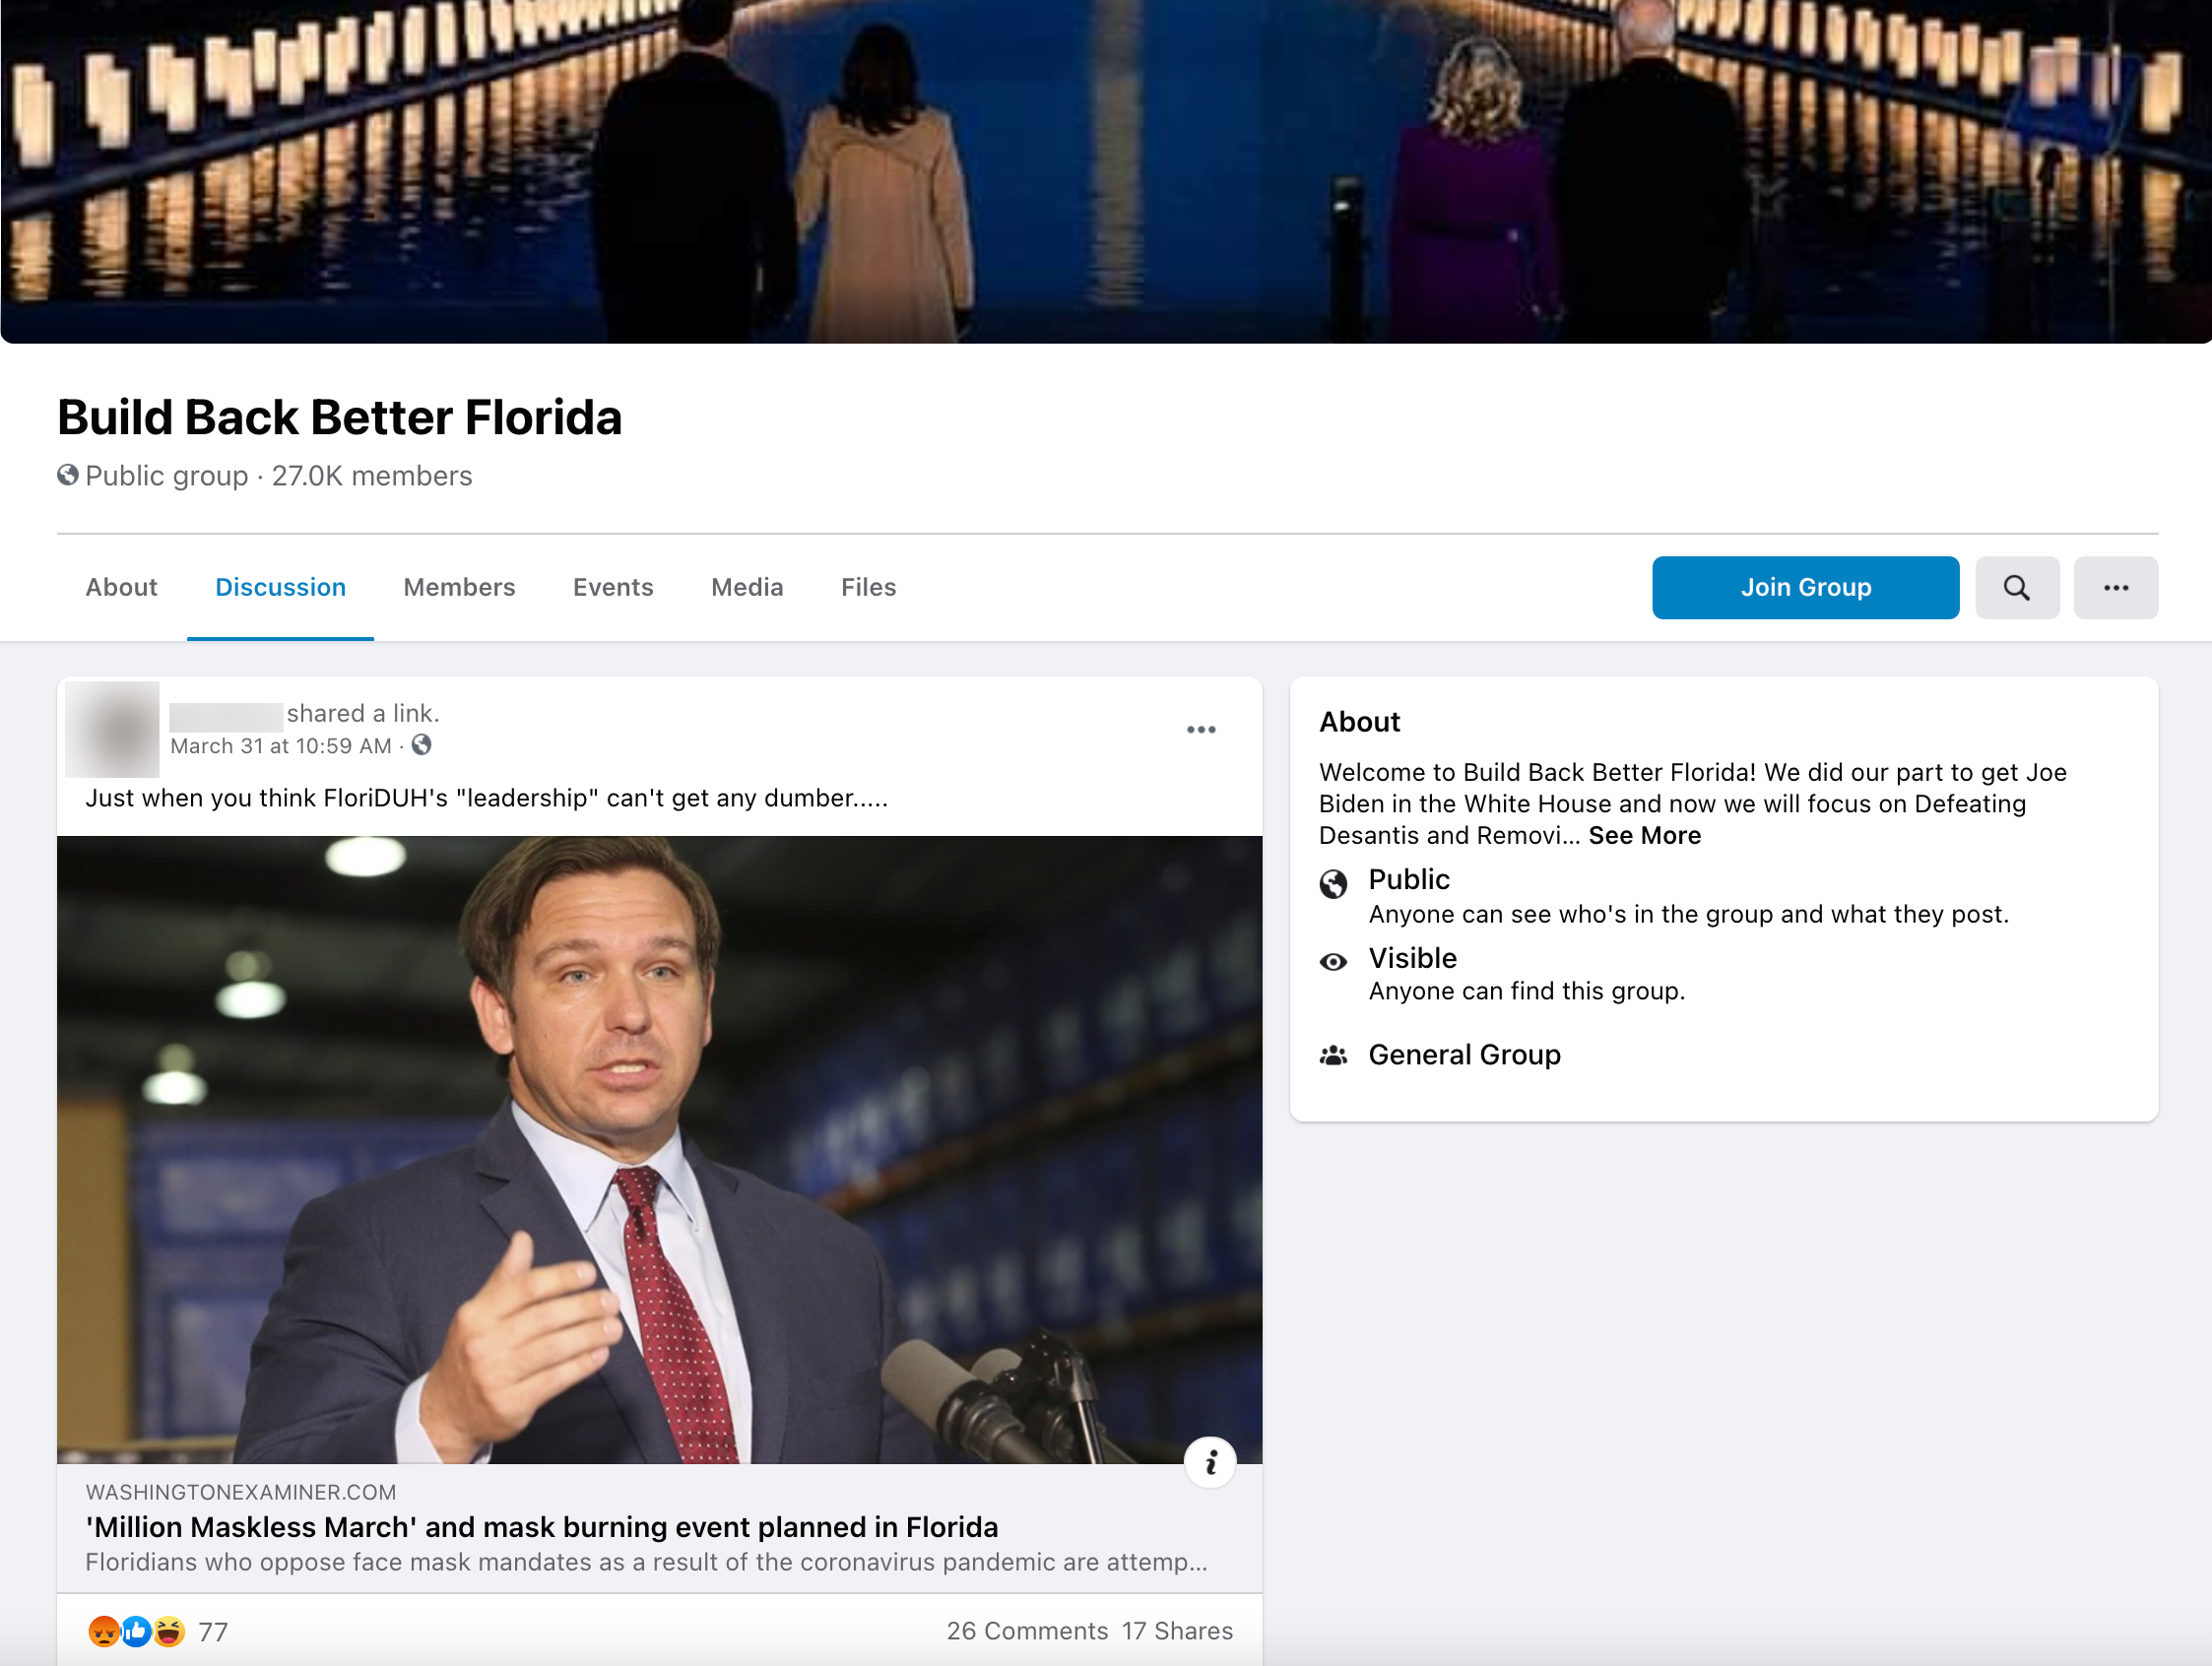View the 26 Comments on post

coord(1027,1631)
